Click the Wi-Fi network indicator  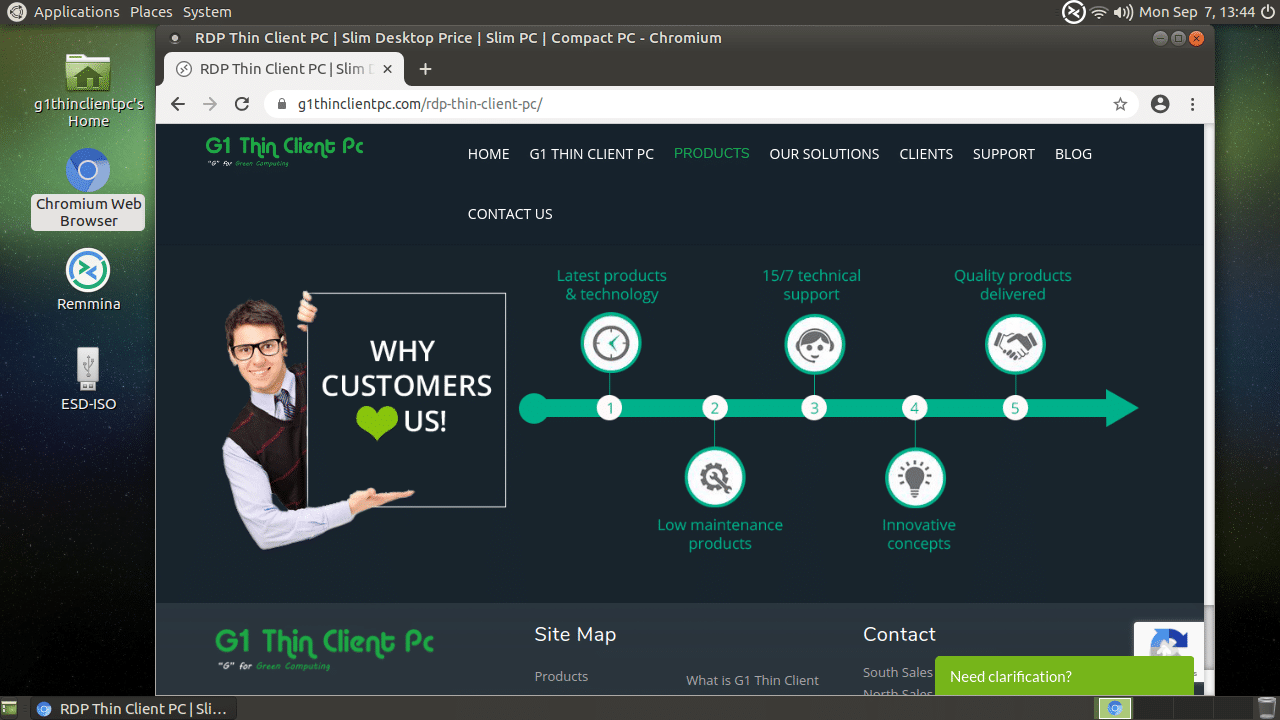(x=1099, y=12)
